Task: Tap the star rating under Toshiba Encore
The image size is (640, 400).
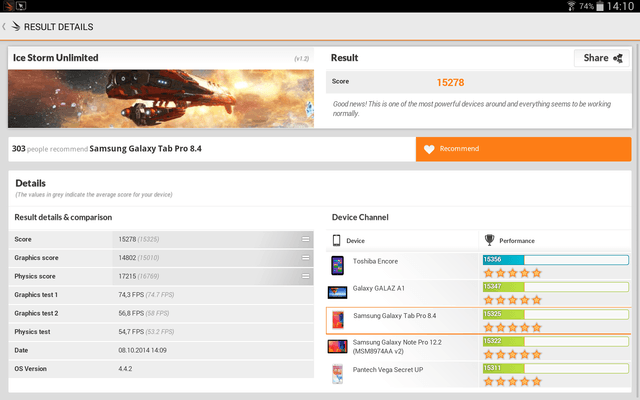Action: click(x=513, y=273)
